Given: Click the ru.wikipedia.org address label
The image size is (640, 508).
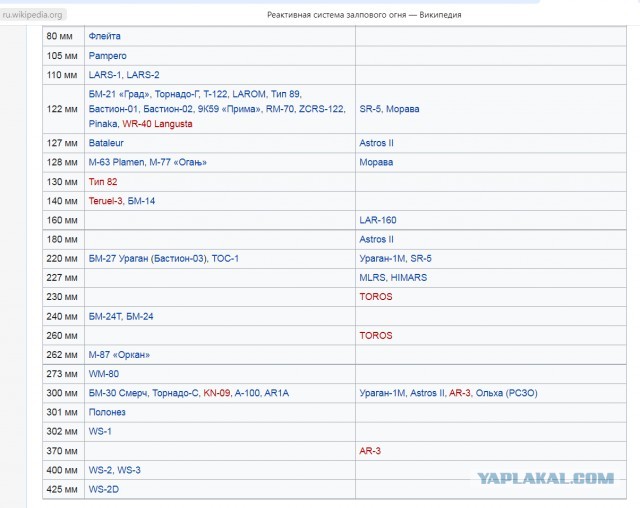Looking at the screenshot, I should click(33, 15).
